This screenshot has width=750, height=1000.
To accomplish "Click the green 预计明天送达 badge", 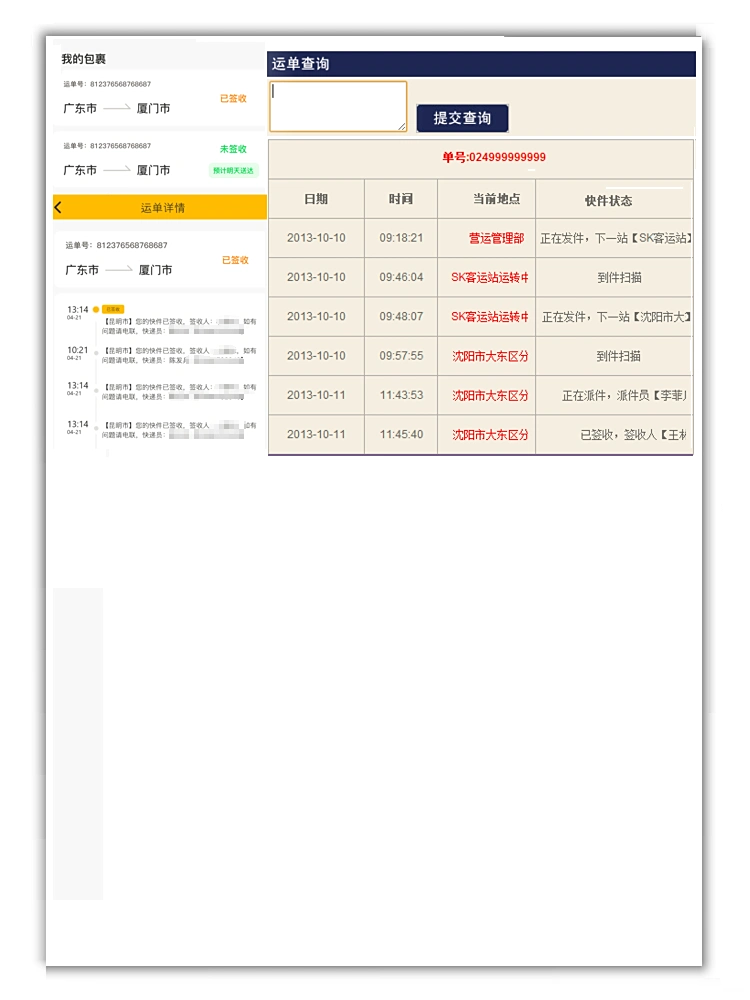I will (234, 170).
